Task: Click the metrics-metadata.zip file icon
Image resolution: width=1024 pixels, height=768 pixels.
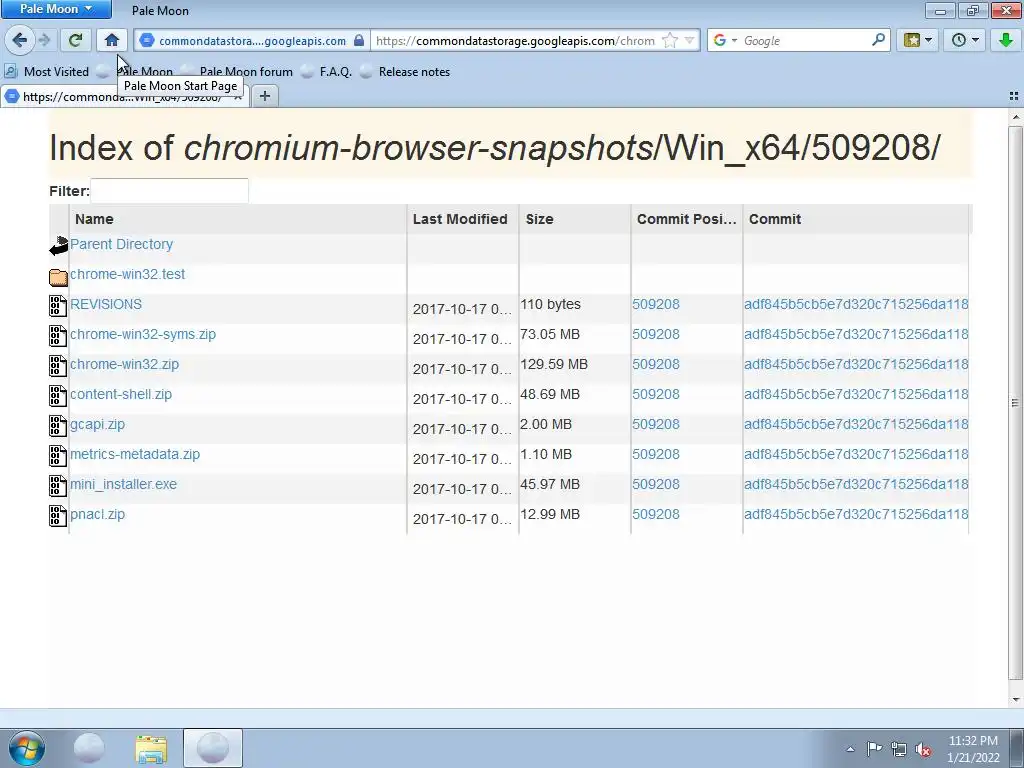Action: [58, 456]
